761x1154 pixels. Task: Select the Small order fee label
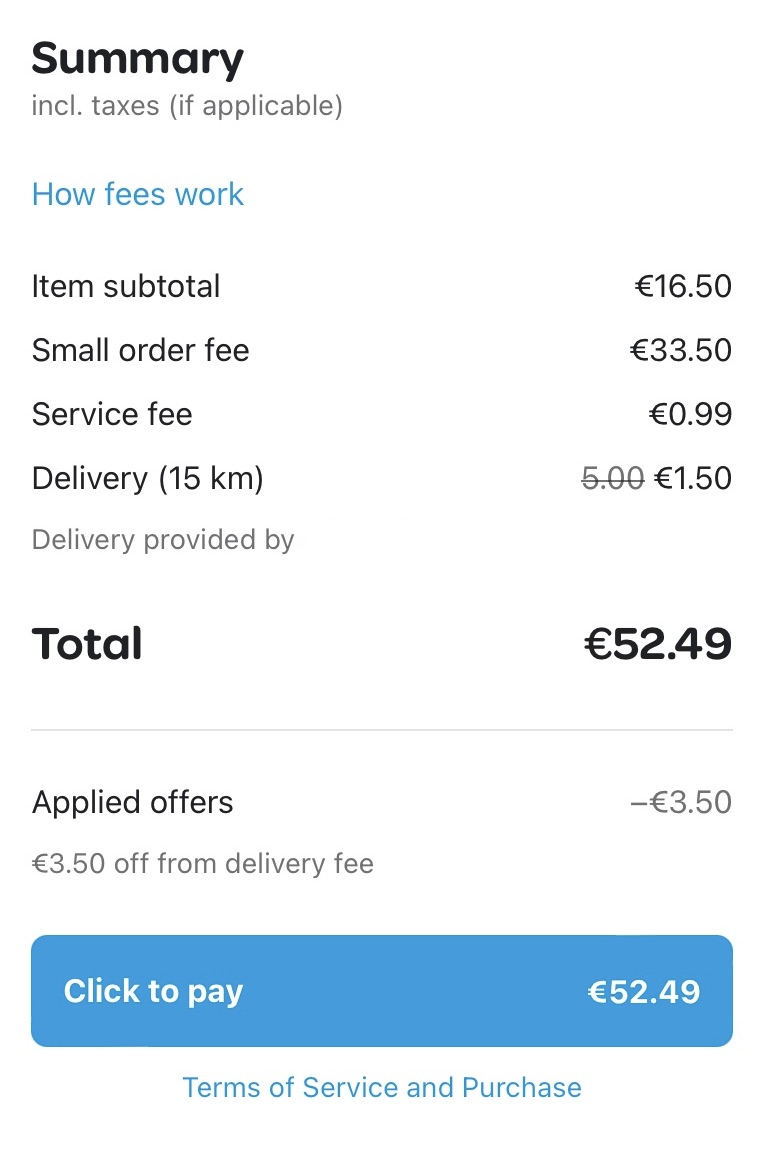pos(141,350)
